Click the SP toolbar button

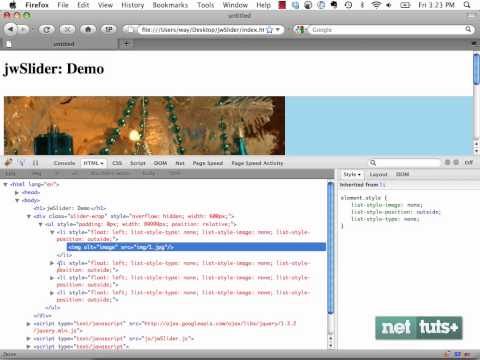click(x=109, y=29)
